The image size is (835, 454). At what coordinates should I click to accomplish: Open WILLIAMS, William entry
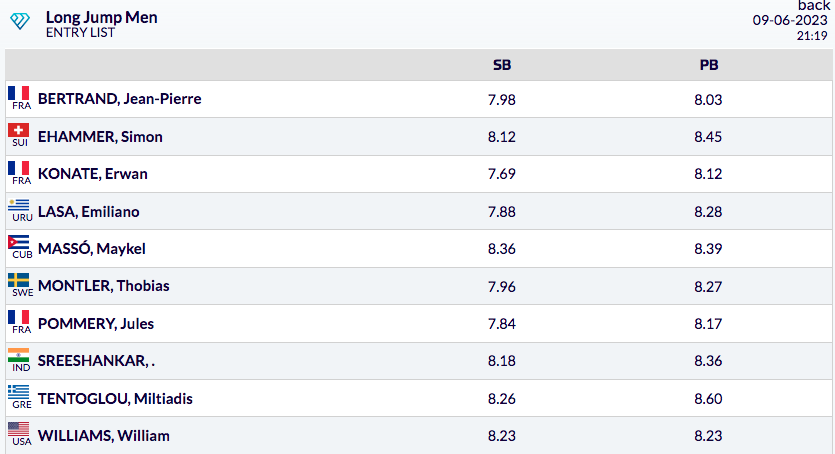click(x=103, y=436)
